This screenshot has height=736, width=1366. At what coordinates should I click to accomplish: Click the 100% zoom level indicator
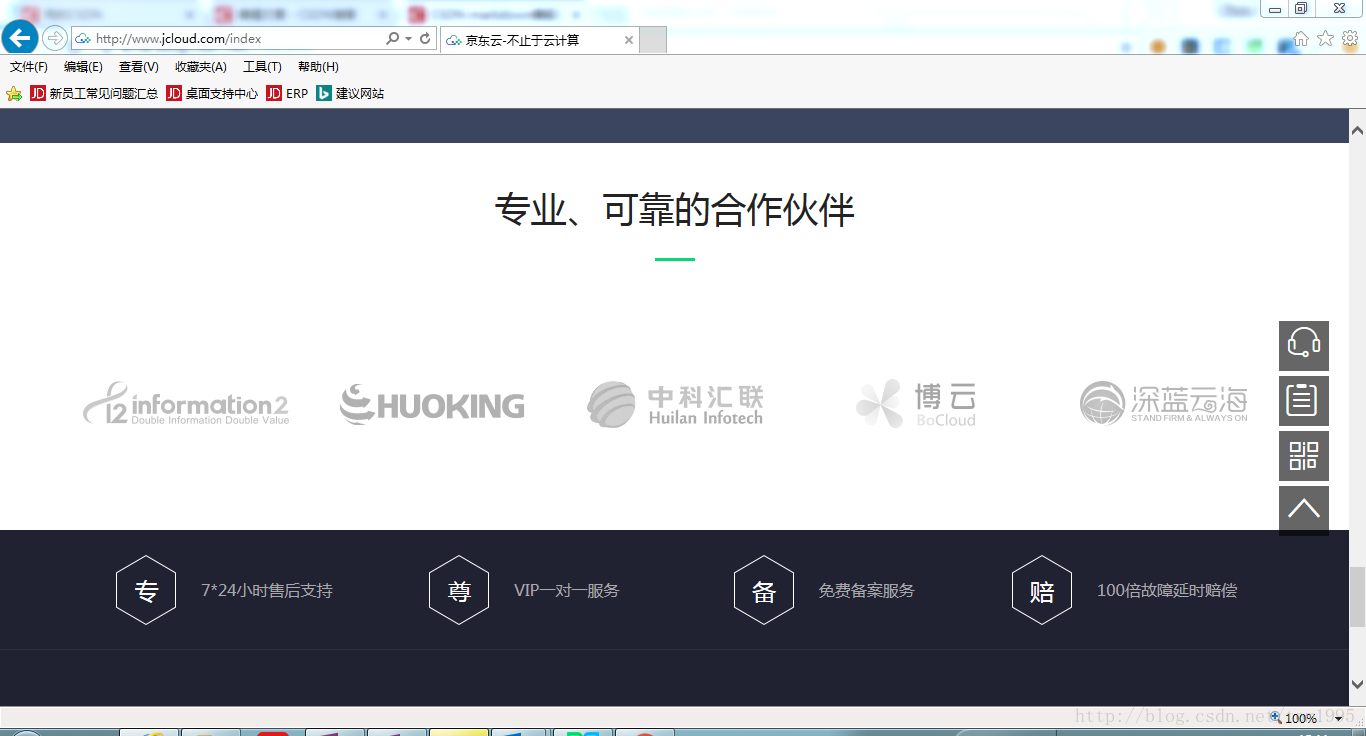1300,719
